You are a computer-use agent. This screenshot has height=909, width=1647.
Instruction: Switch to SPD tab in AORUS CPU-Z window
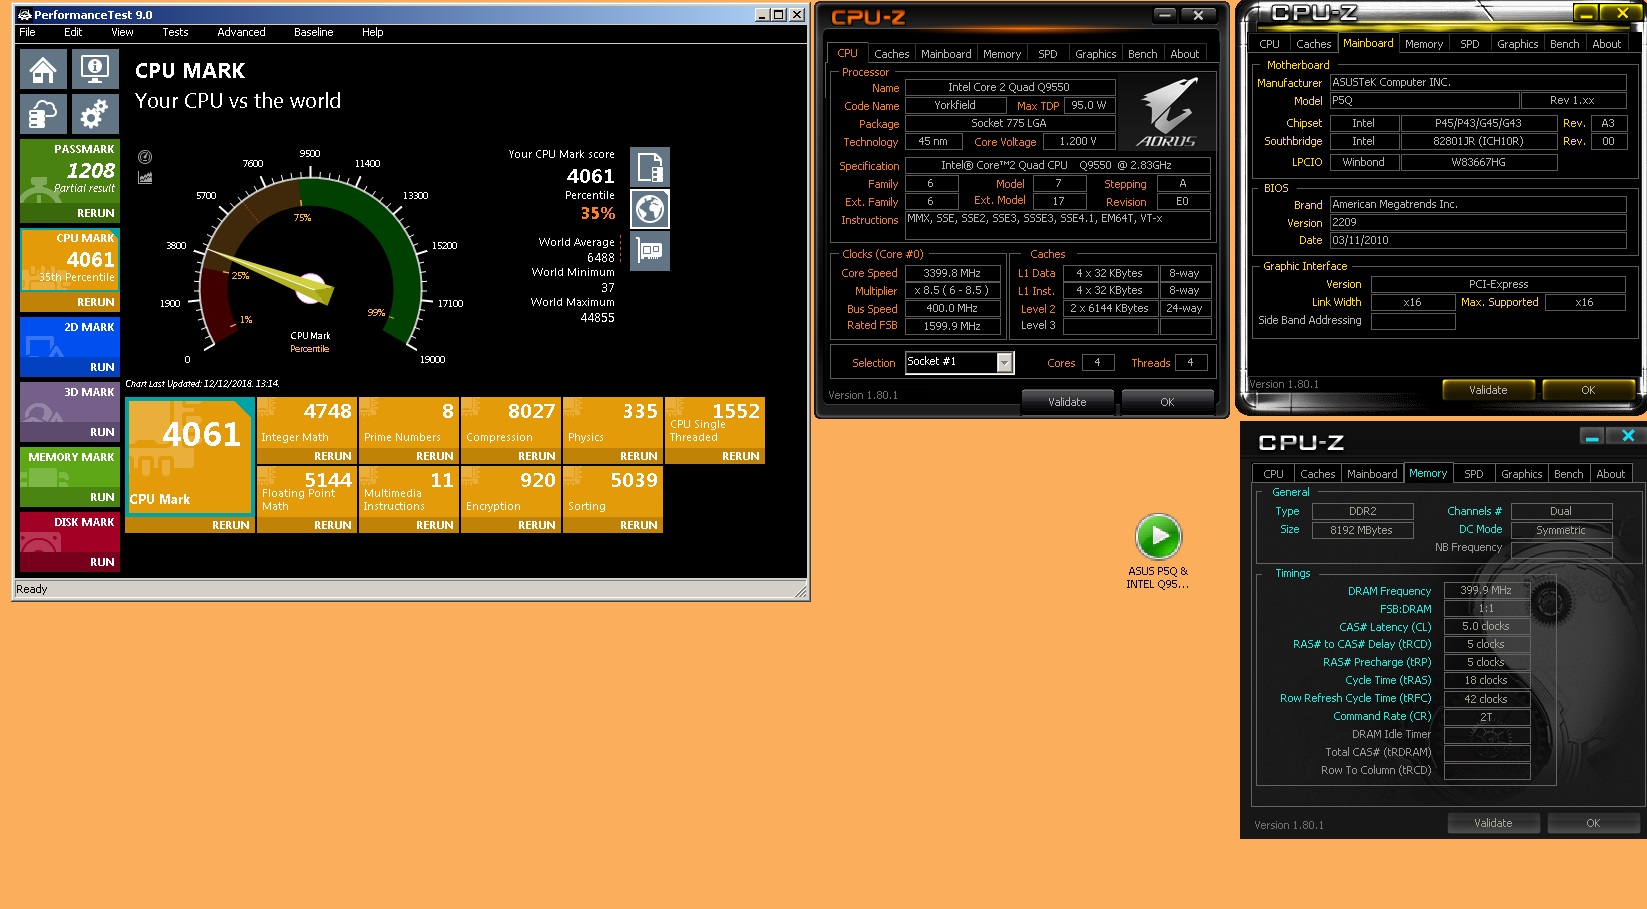point(1047,54)
